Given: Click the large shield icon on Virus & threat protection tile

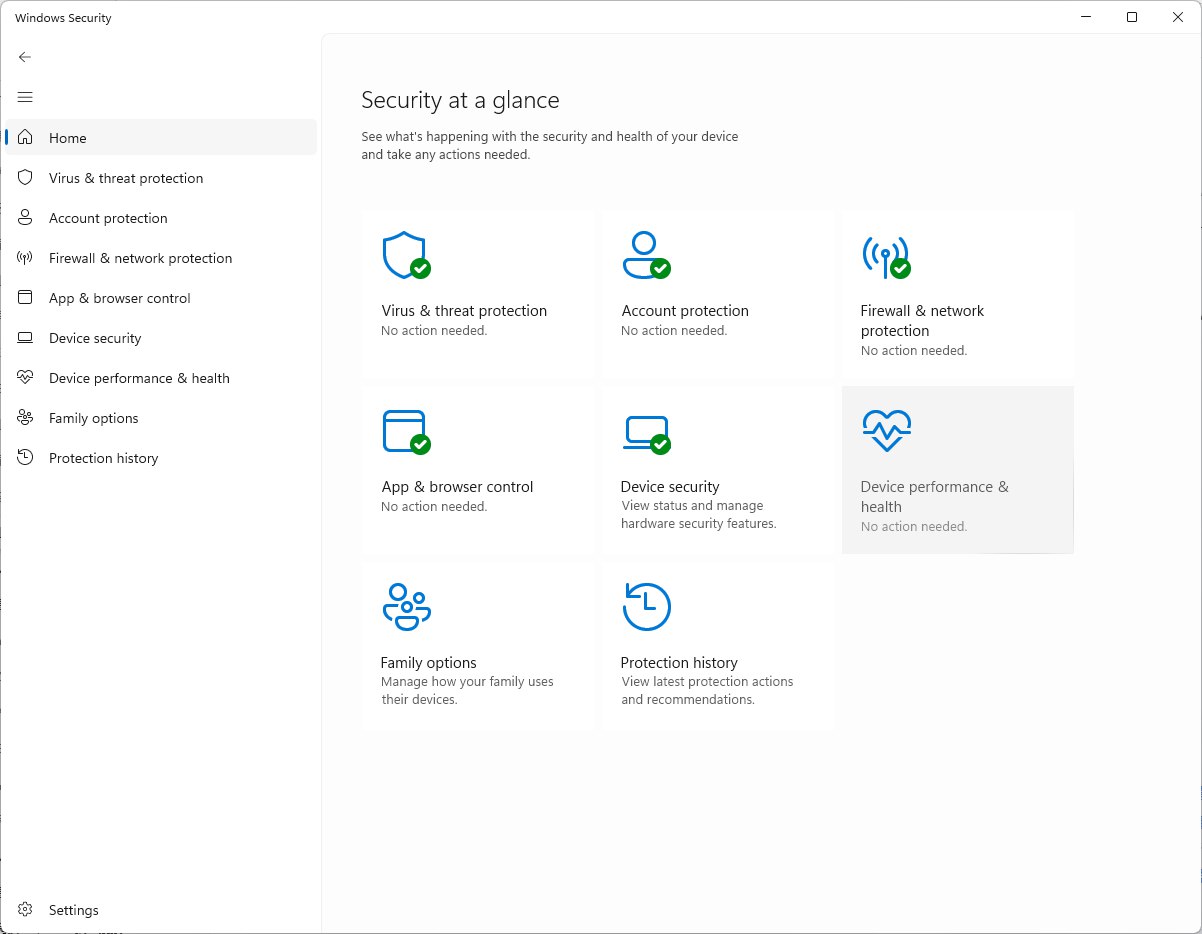Looking at the screenshot, I should pos(405,255).
